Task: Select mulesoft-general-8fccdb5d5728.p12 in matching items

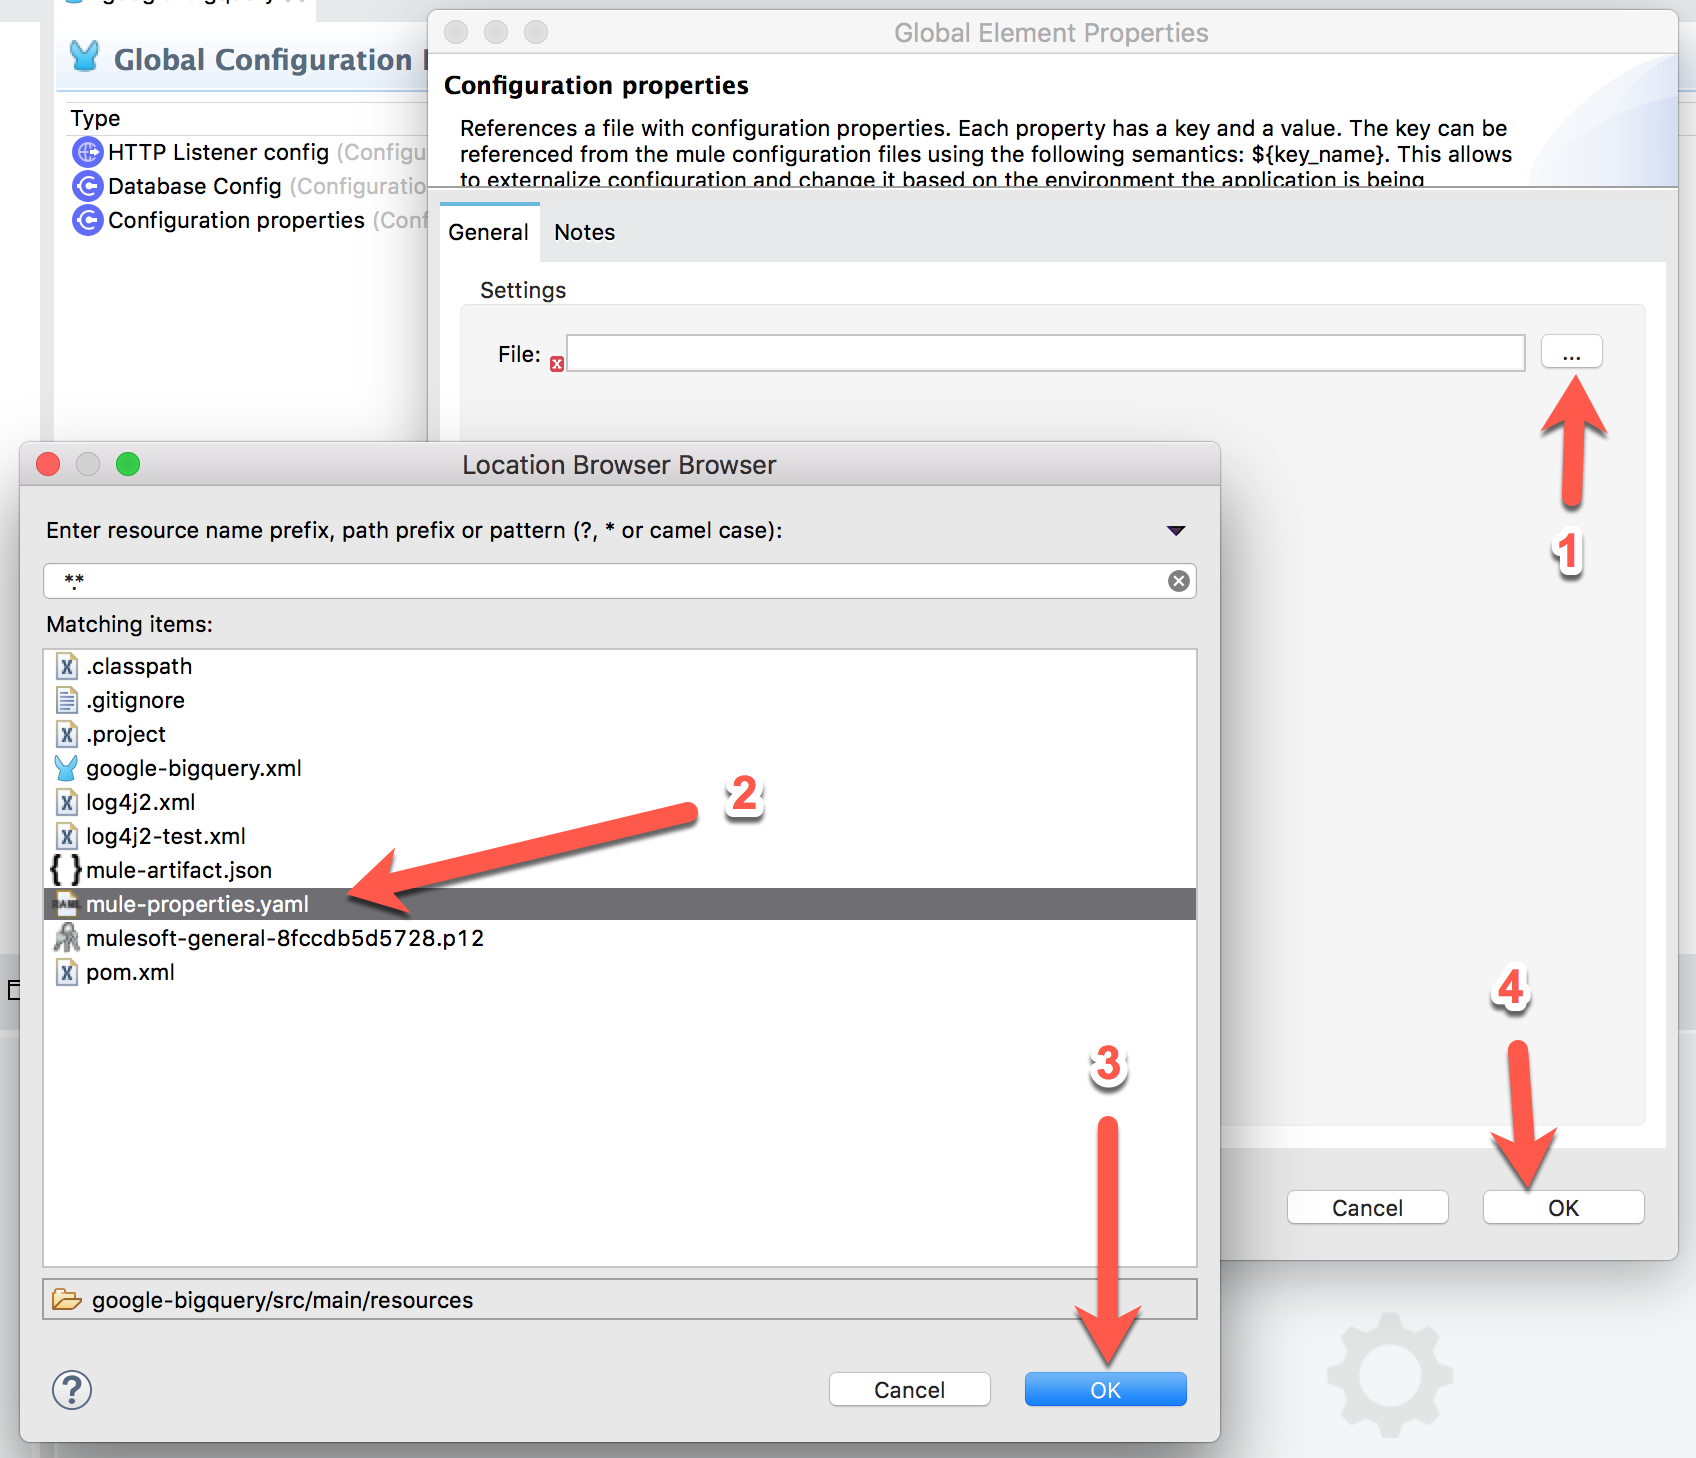Action: tap(620, 938)
